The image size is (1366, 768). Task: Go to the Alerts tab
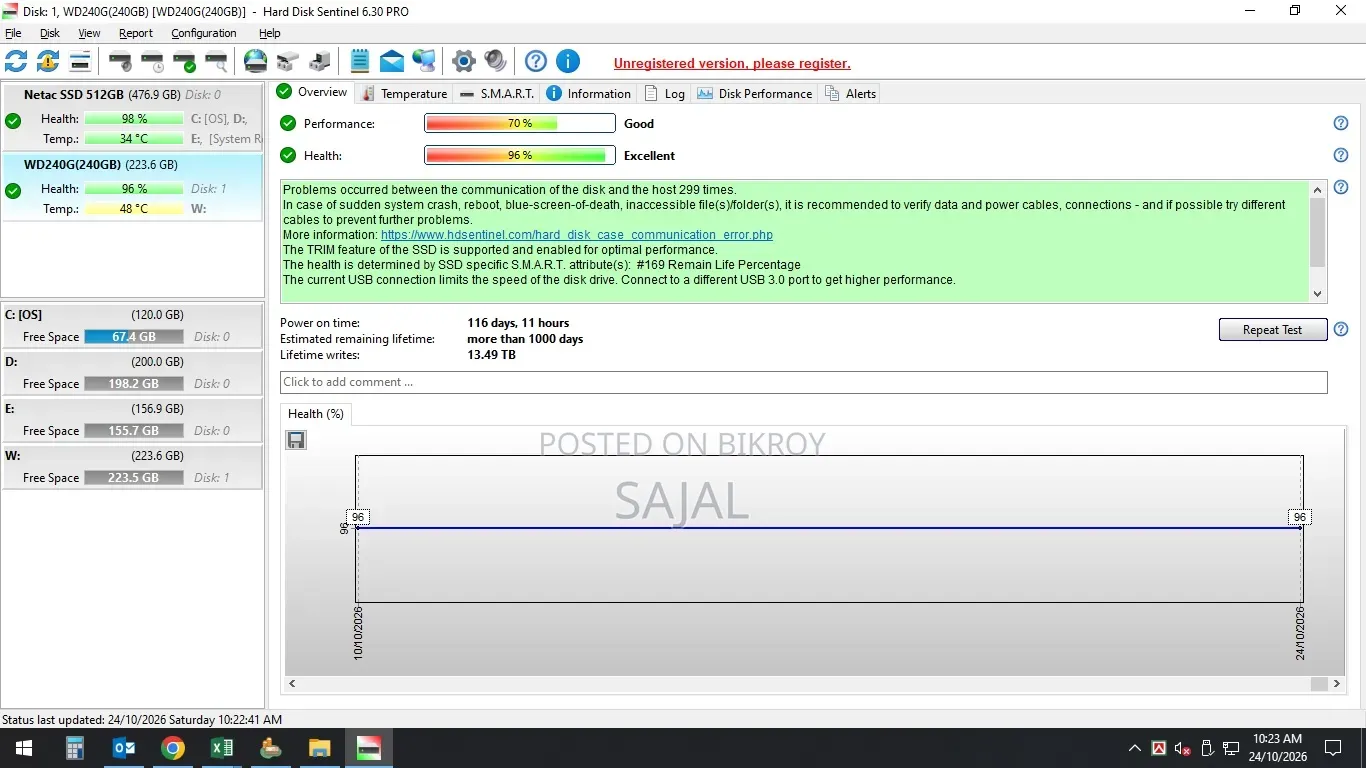(x=851, y=93)
